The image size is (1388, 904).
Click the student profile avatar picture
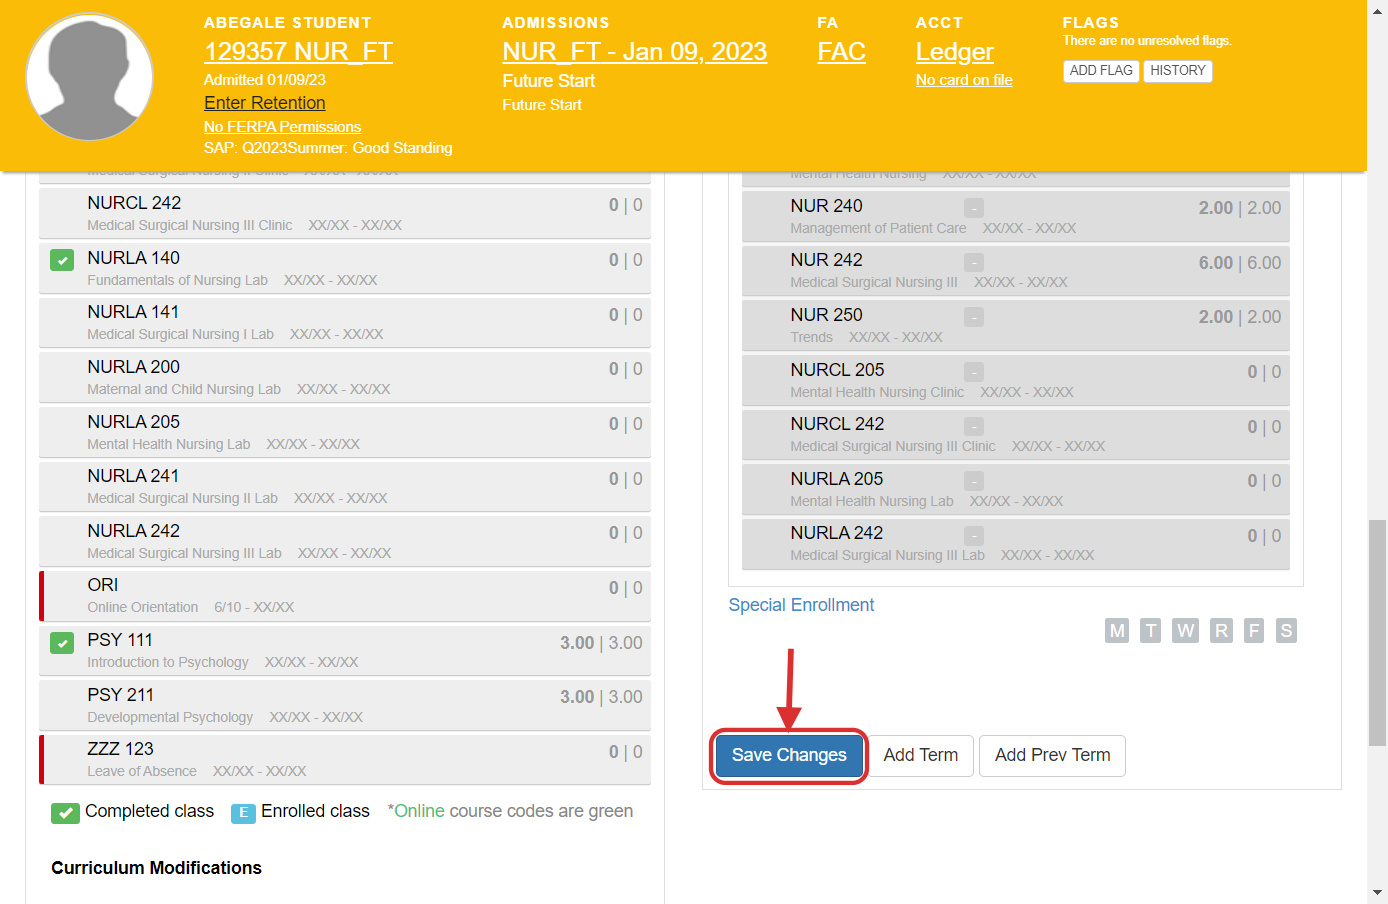(x=90, y=78)
